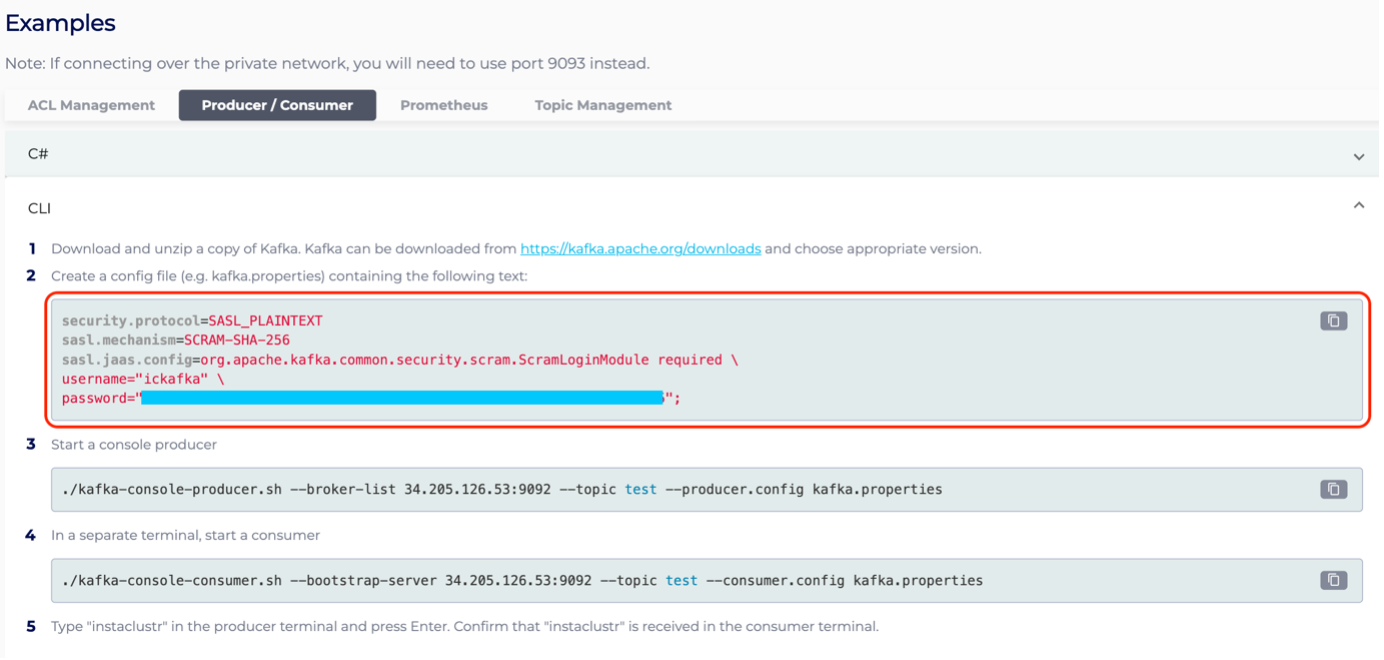Click the 'Create a config file' step text
The height and width of the screenshot is (660, 1384).
pyautogui.click(x=289, y=276)
